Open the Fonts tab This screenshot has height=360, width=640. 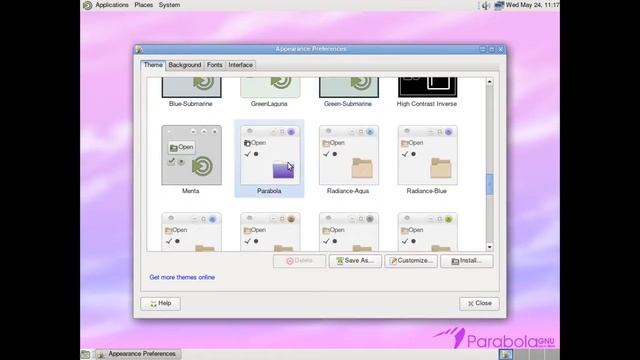[x=215, y=65]
